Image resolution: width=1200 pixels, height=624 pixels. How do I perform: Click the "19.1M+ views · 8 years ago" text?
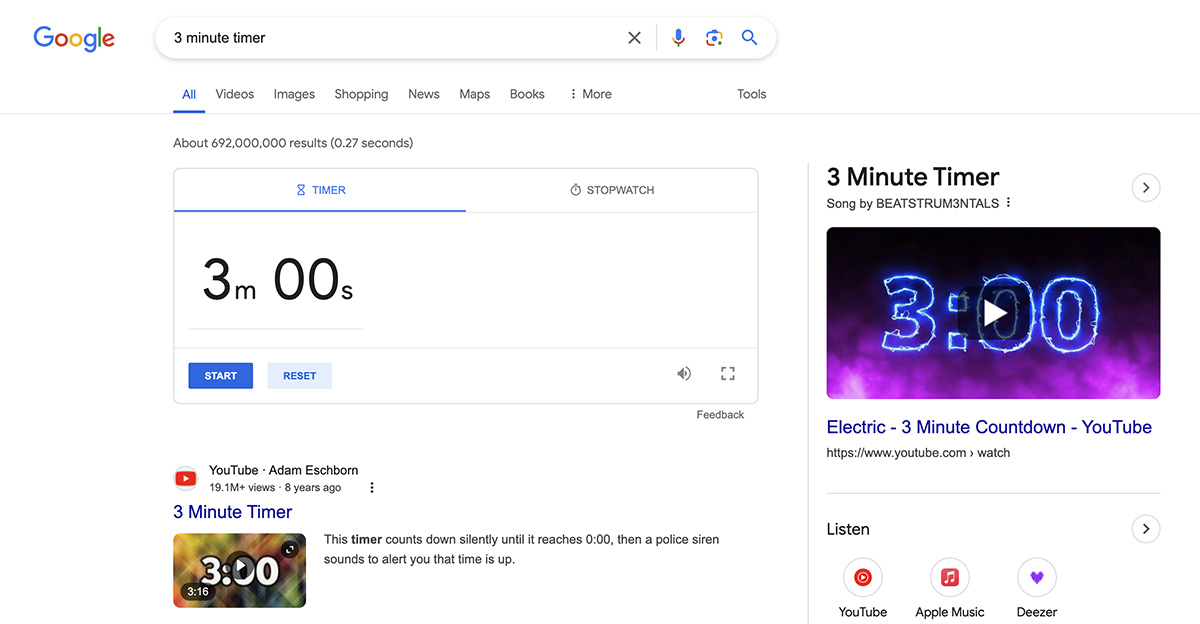point(275,488)
